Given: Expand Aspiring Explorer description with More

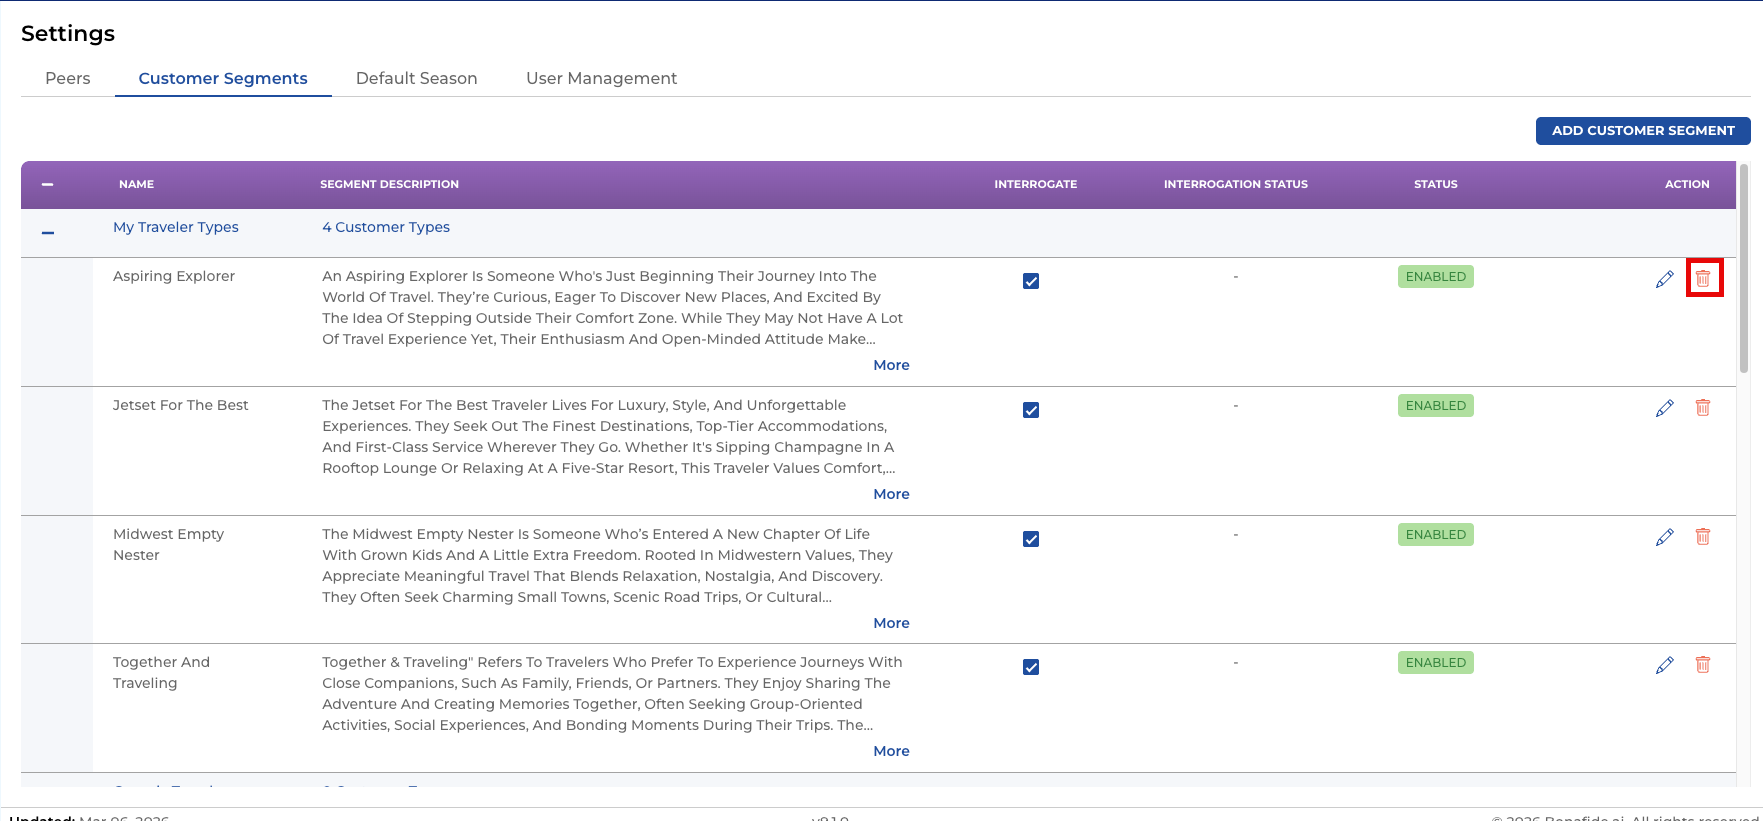Looking at the screenshot, I should click(891, 365).
